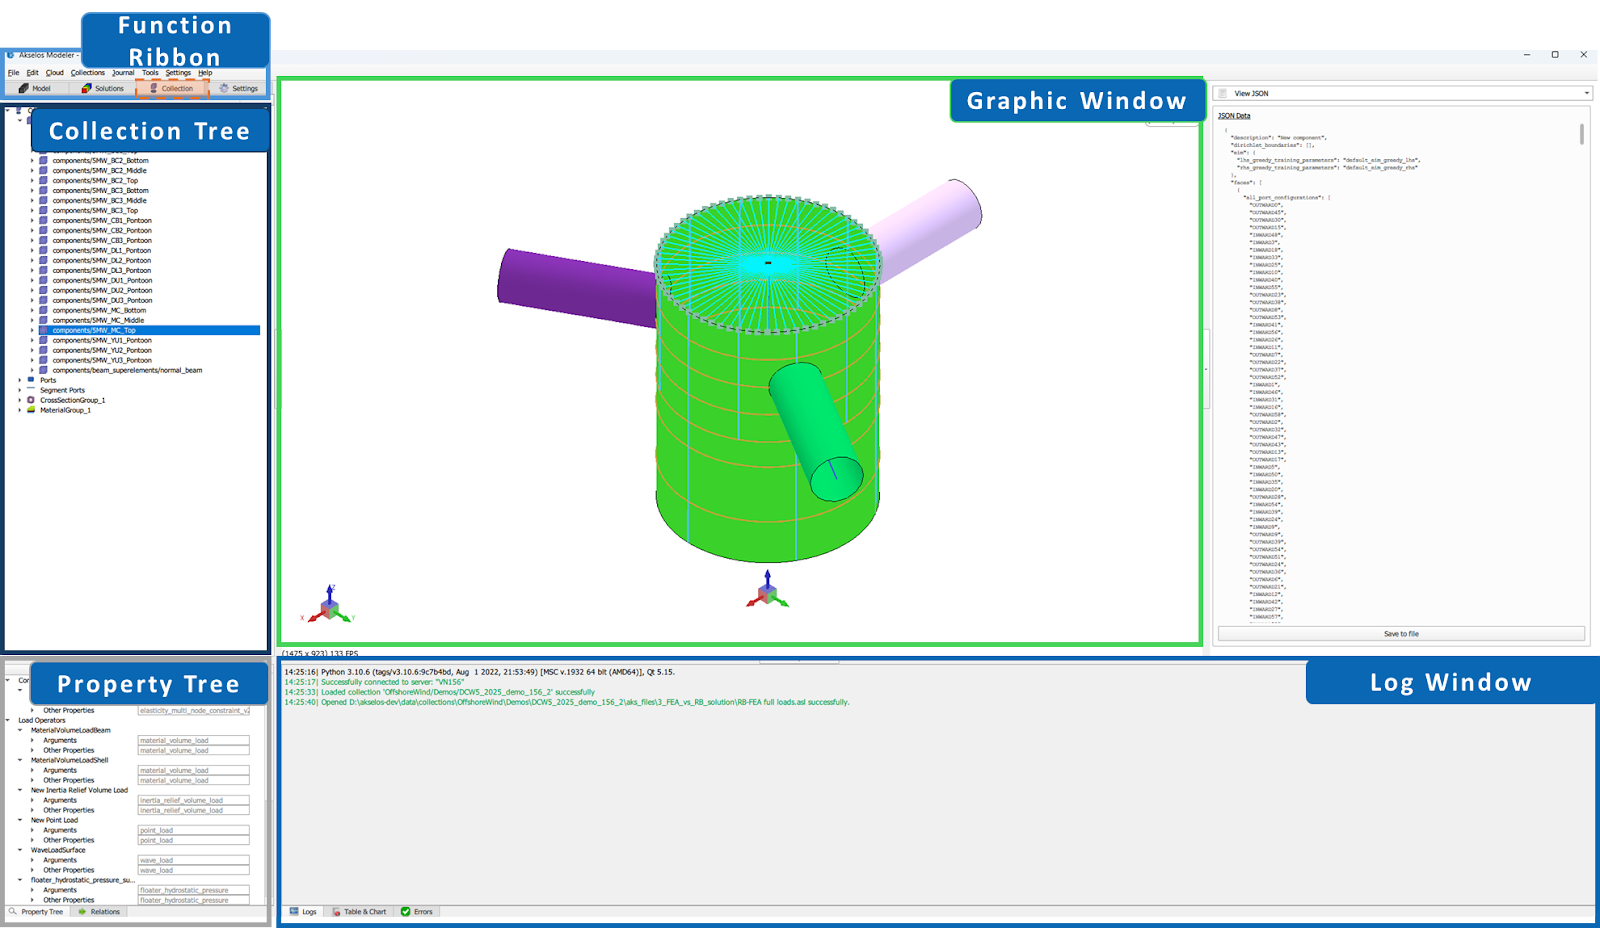Image resolution: width=1600 pixels, height=928 pixels.
Task: Open the Collections menu
Action: click(88, 72)
